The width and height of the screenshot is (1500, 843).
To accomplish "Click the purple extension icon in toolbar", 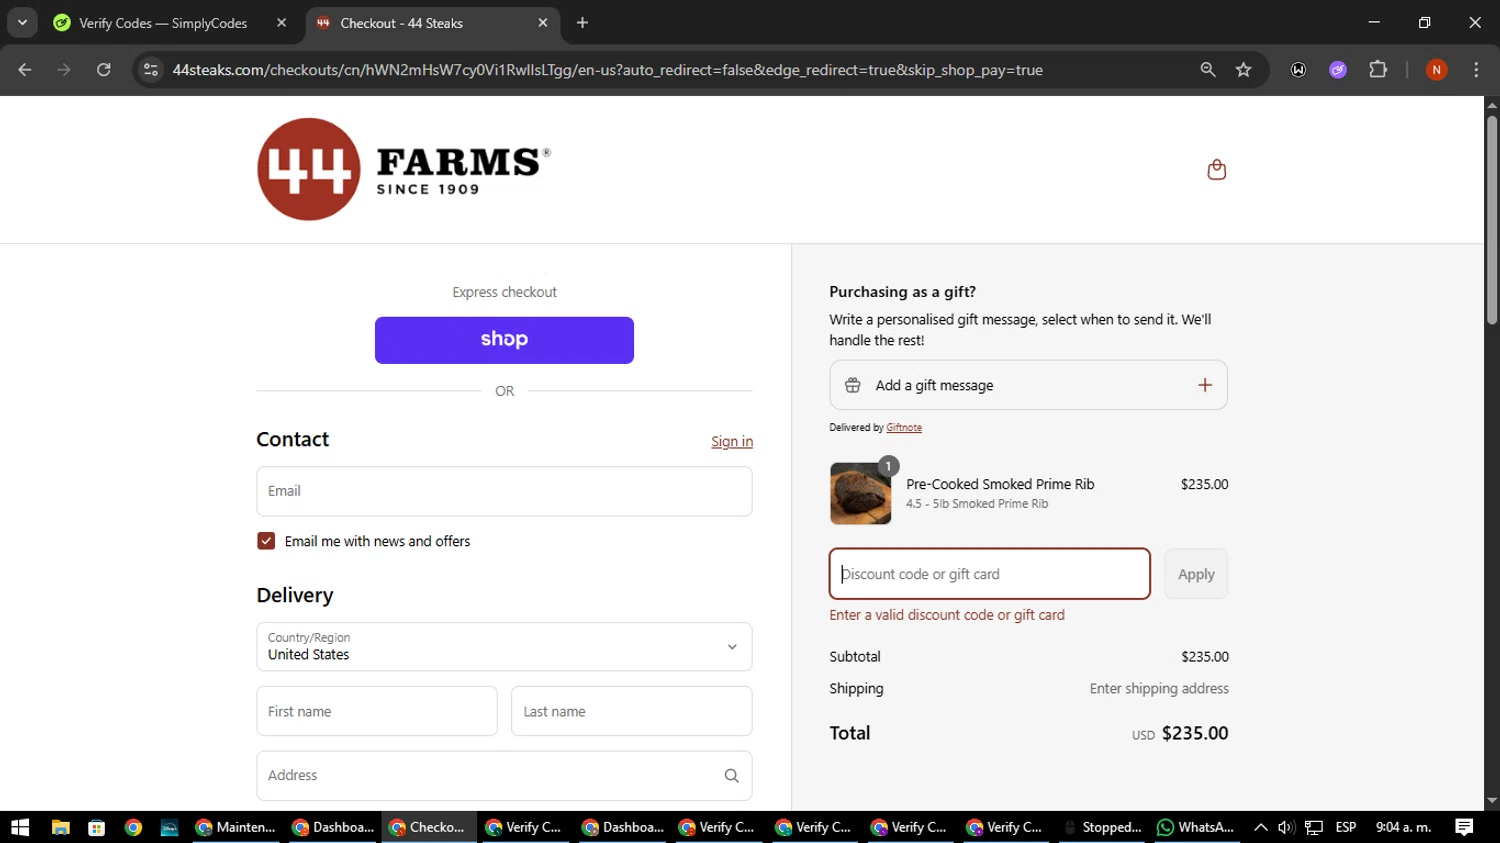I will pos(1338,70).
